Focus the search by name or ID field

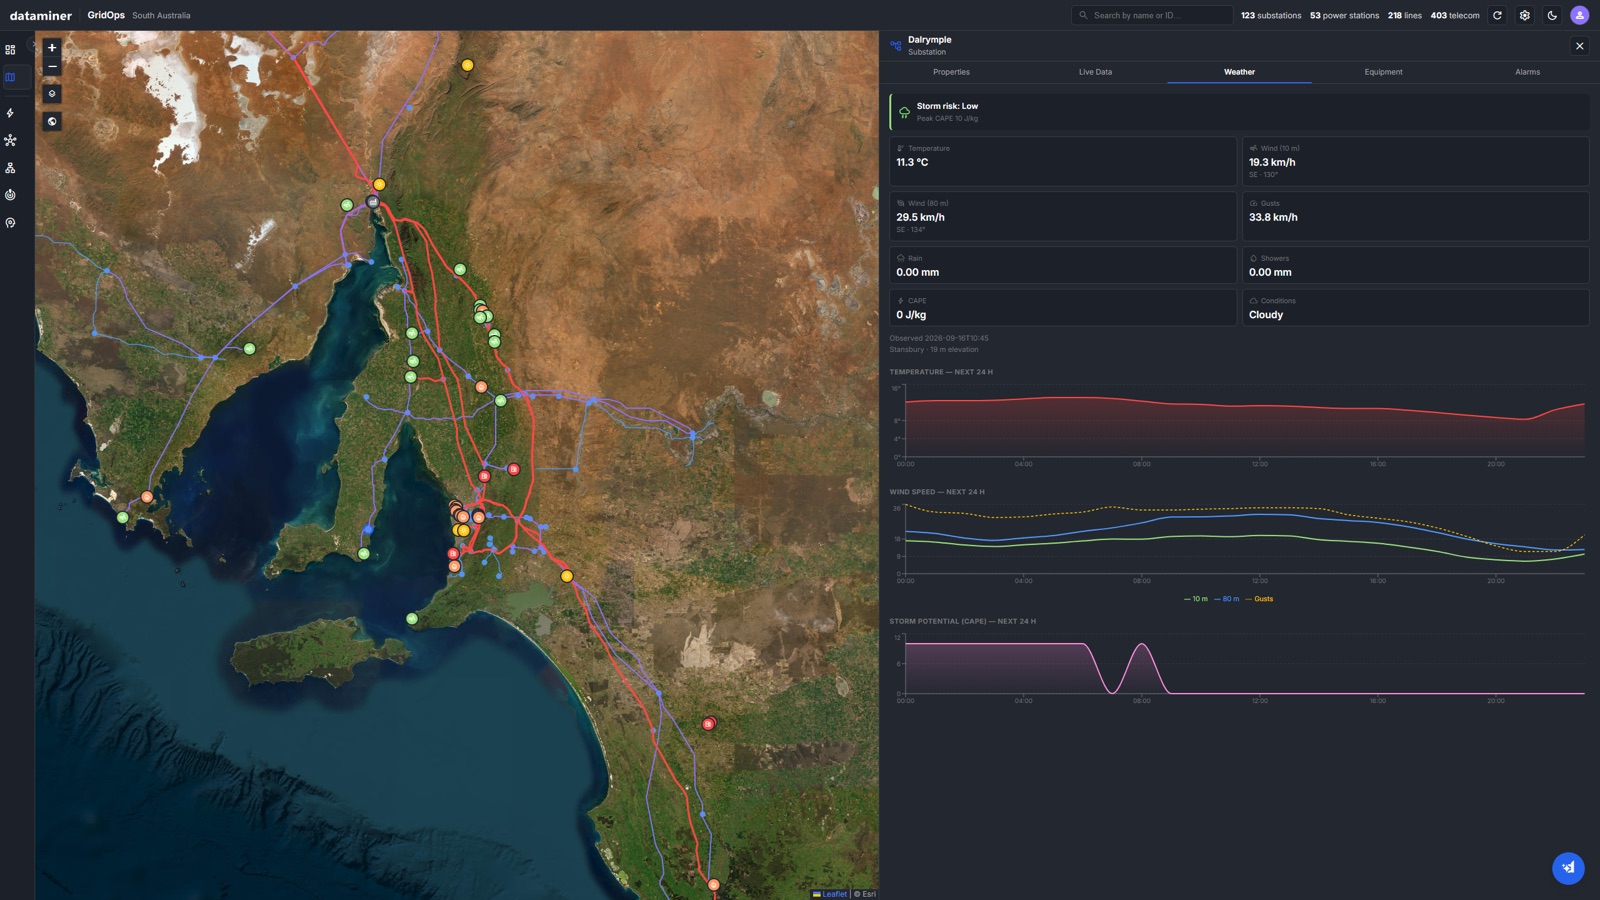tap(1152, 15)
